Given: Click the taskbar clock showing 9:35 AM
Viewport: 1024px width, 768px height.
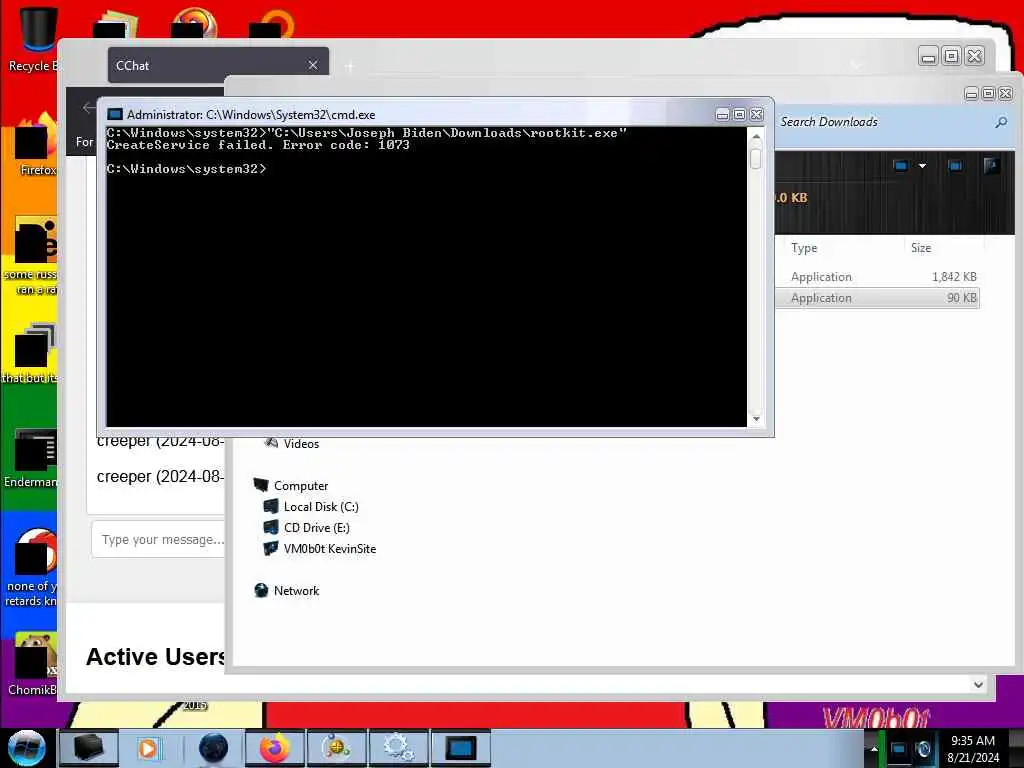Looking at the screenshot, I should tap(973, 748).
